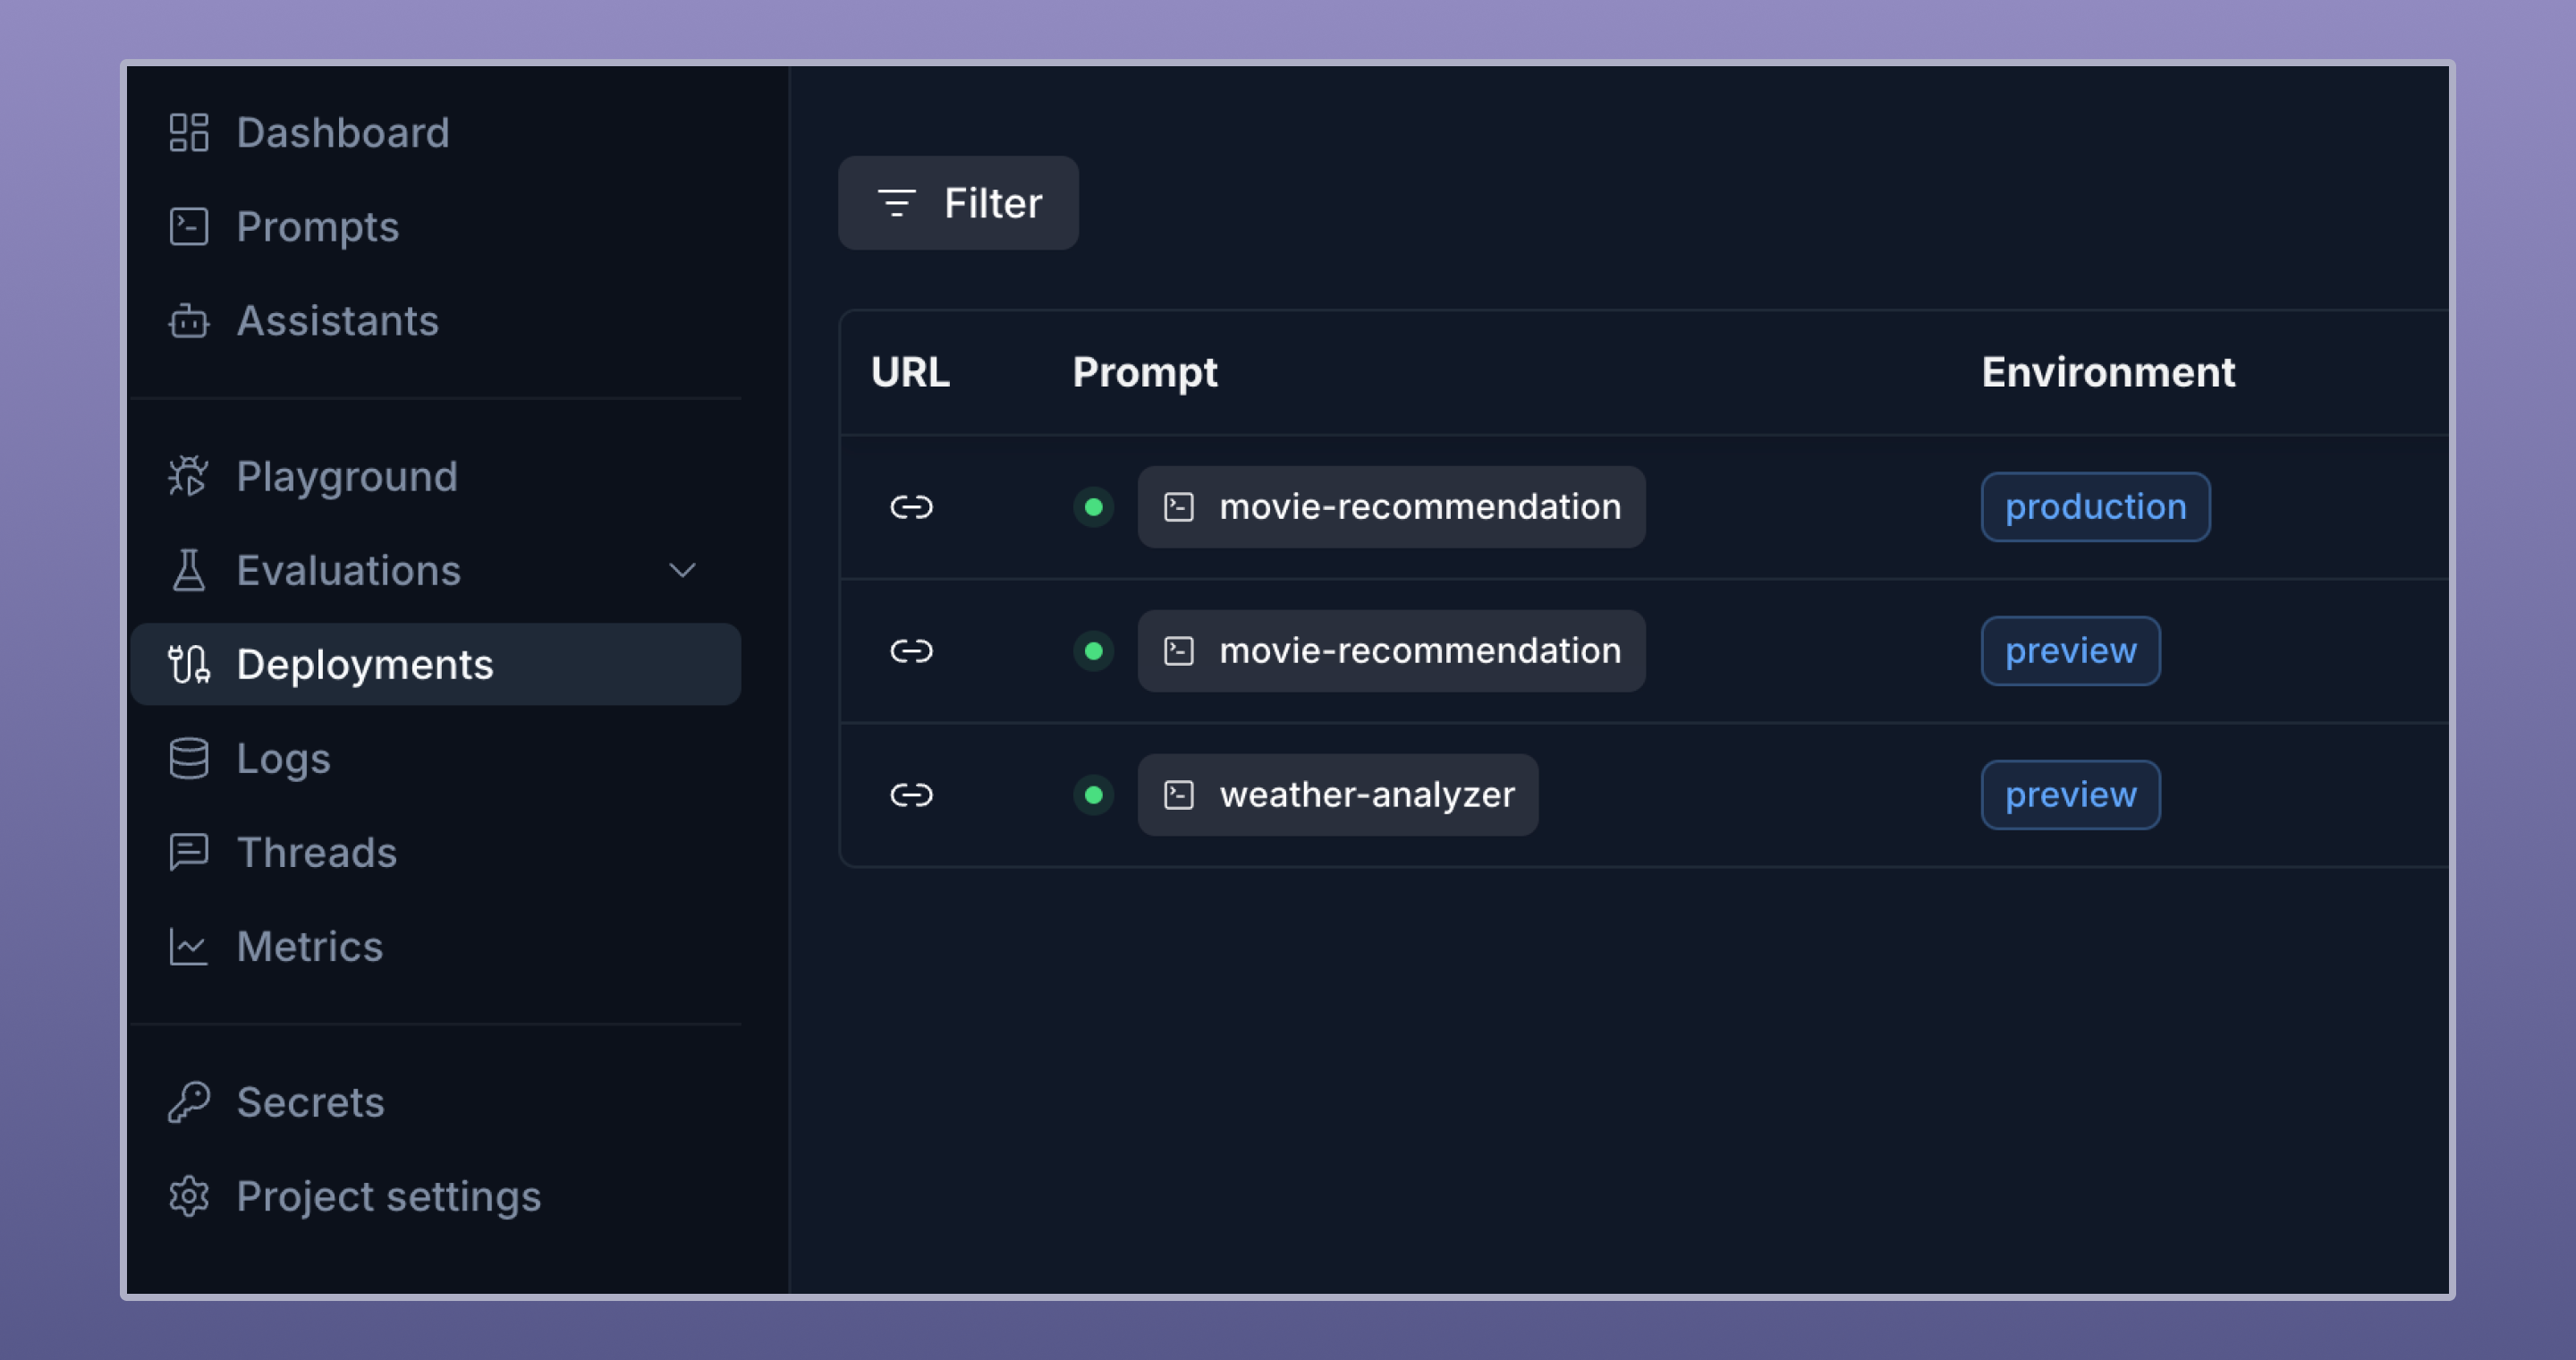The image size is (2576, 1360).
Task: Click the Prompts terminal icon in sidebar
Action: (188, 226)
